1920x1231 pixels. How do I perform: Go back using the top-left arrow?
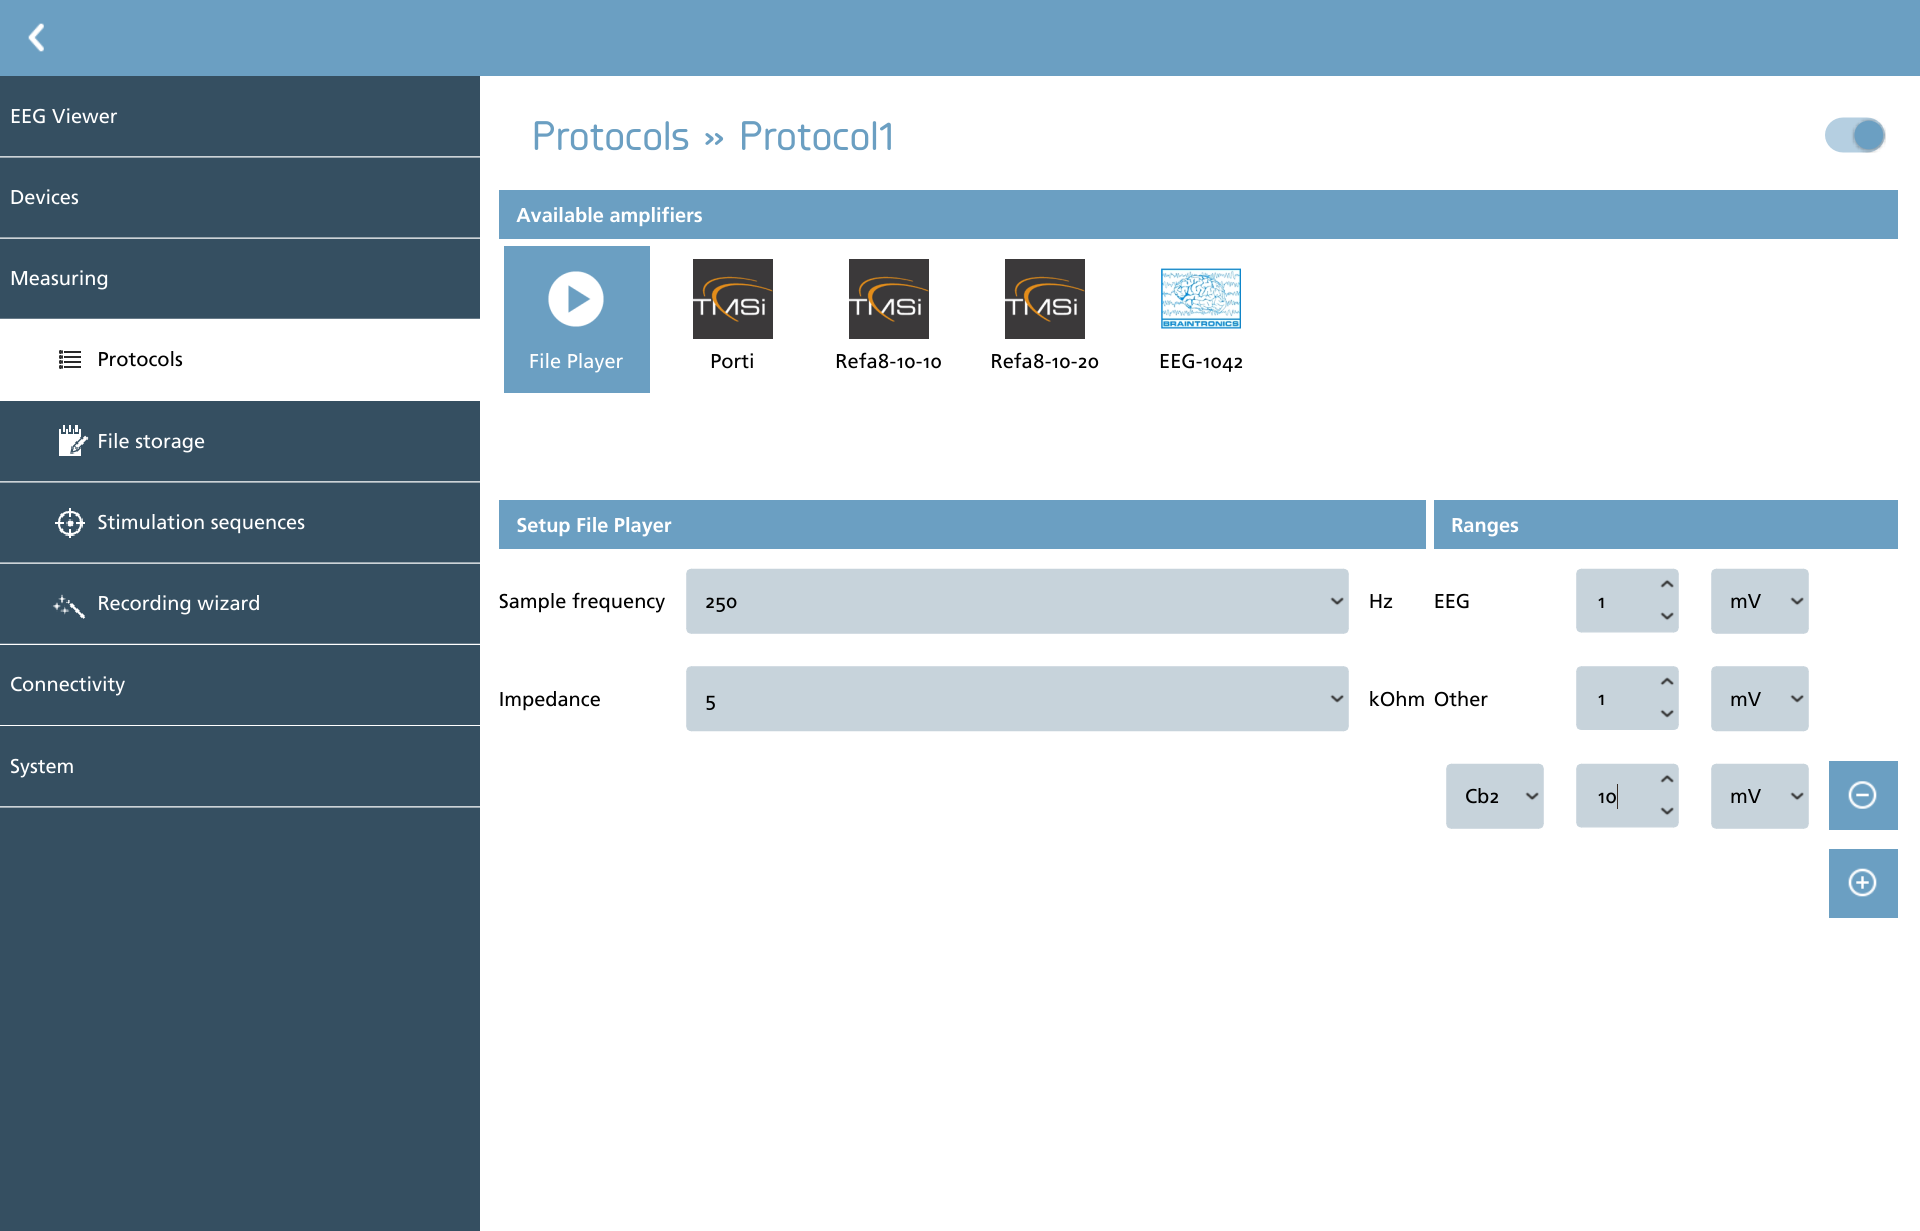(37, 38)
